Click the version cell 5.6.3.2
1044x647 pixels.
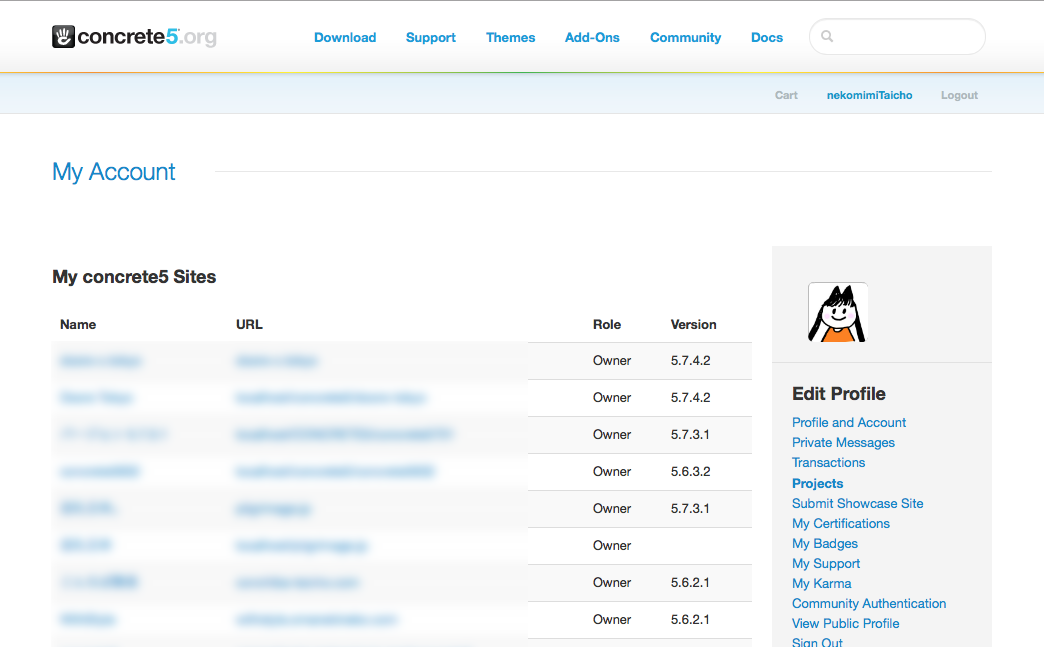(690, 471)
